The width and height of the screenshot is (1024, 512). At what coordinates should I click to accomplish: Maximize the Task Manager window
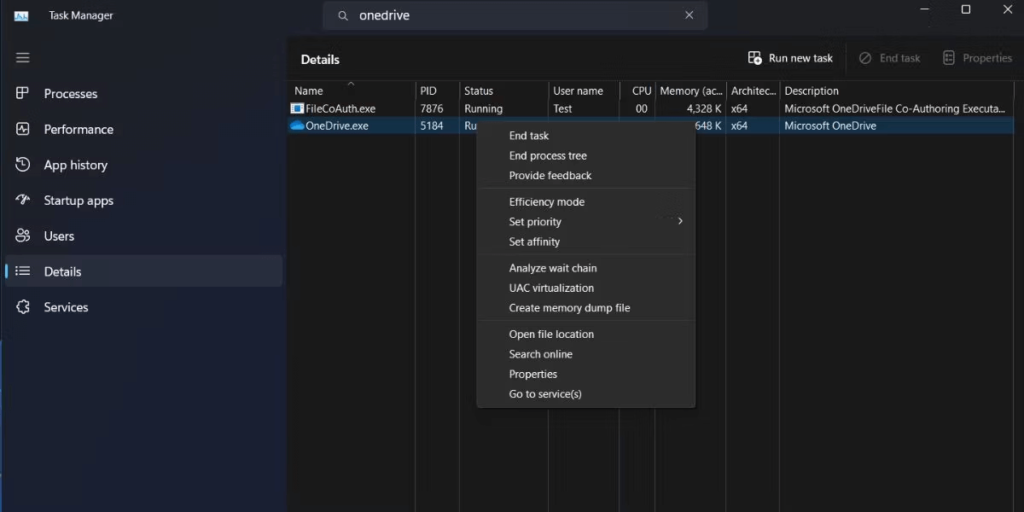[x=966, y=9]
